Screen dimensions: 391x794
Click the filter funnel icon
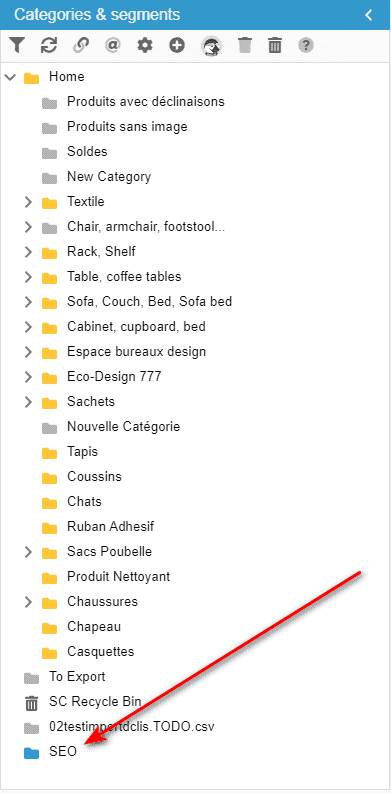point(17,46)
